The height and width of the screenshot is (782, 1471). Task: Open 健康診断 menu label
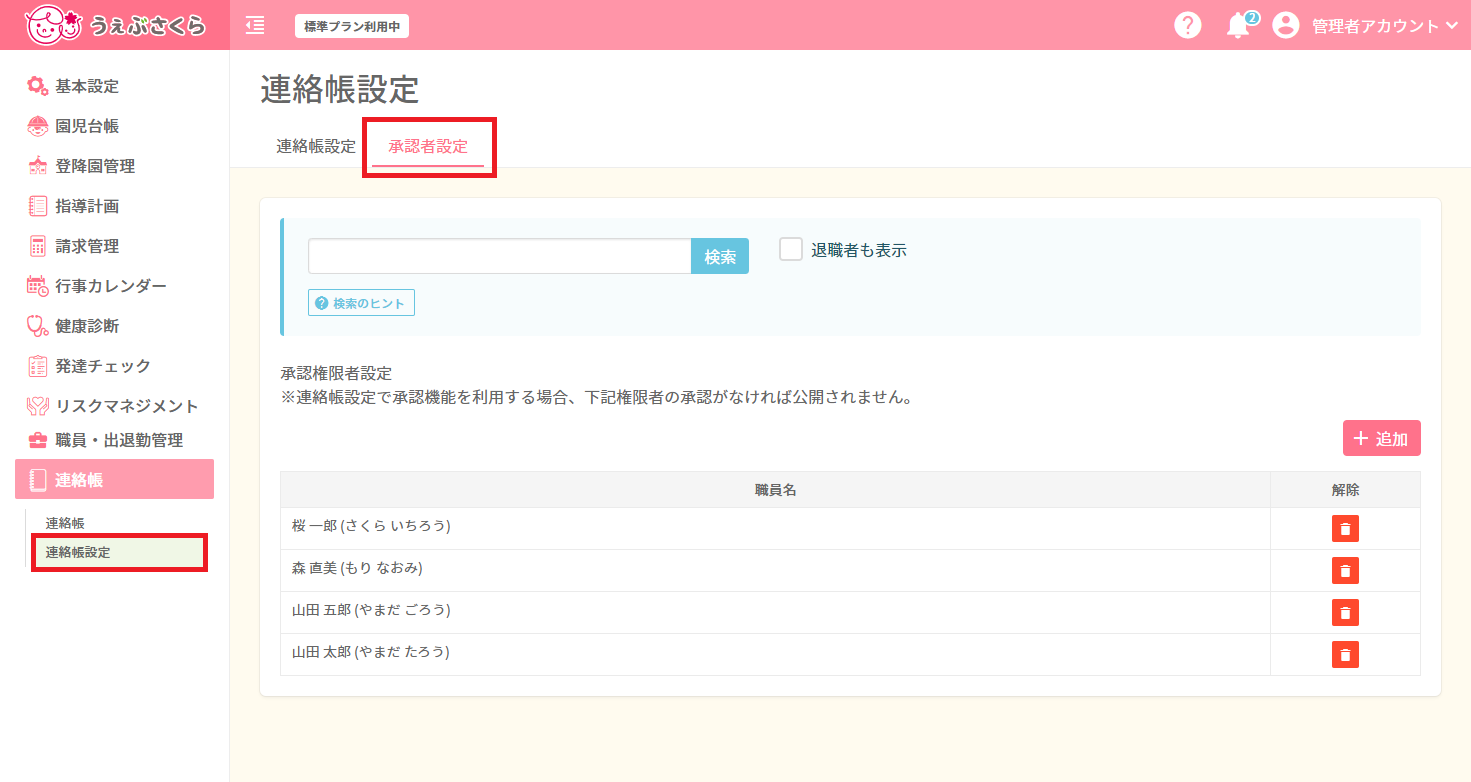87,326
